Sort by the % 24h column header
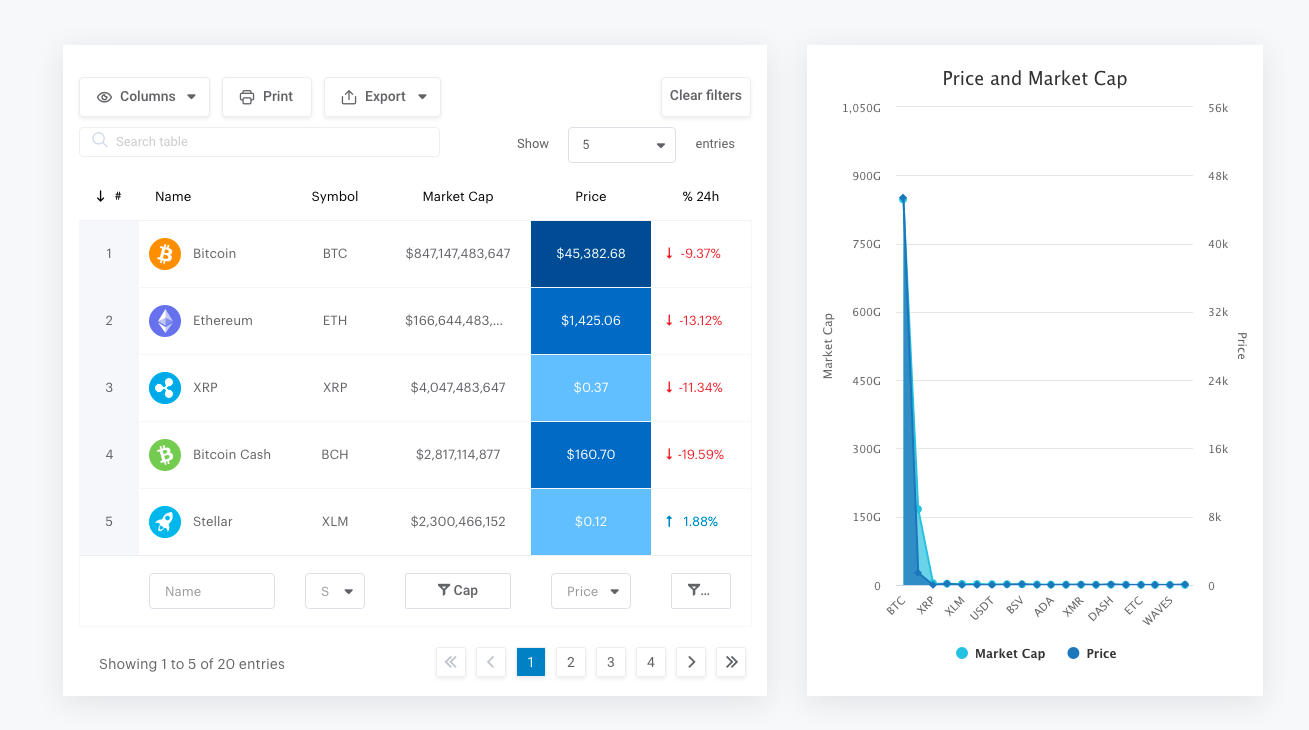This screenshot has height=730, width=1309. click(701, 197)
